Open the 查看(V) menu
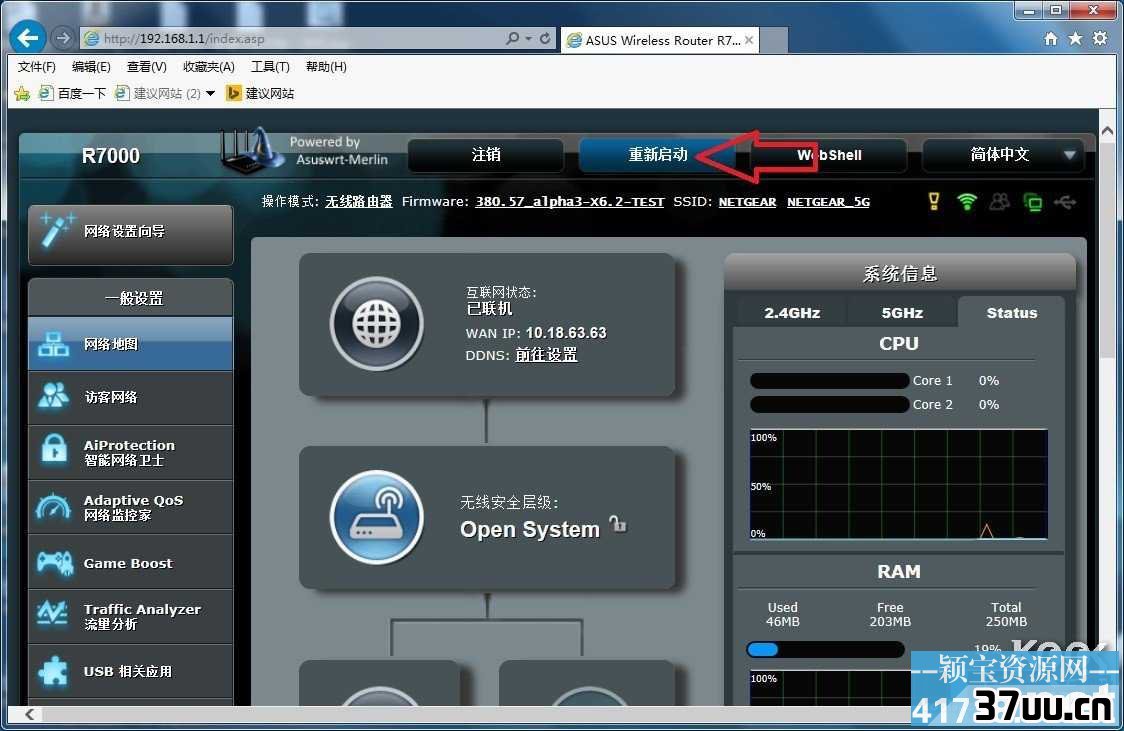The image size is (1124, 731). point(146,67)
